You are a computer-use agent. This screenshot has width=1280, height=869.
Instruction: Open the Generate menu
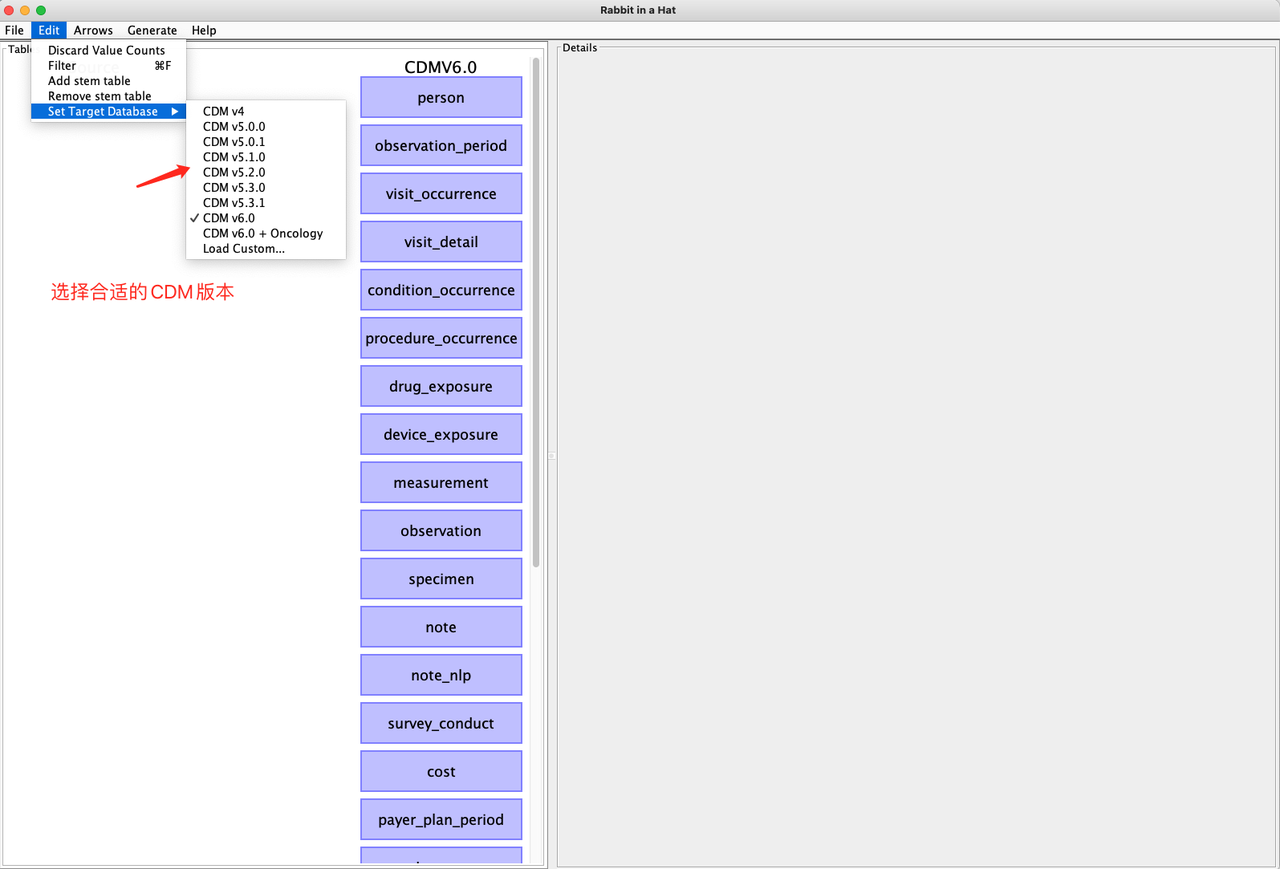click(x=152, y=30)
